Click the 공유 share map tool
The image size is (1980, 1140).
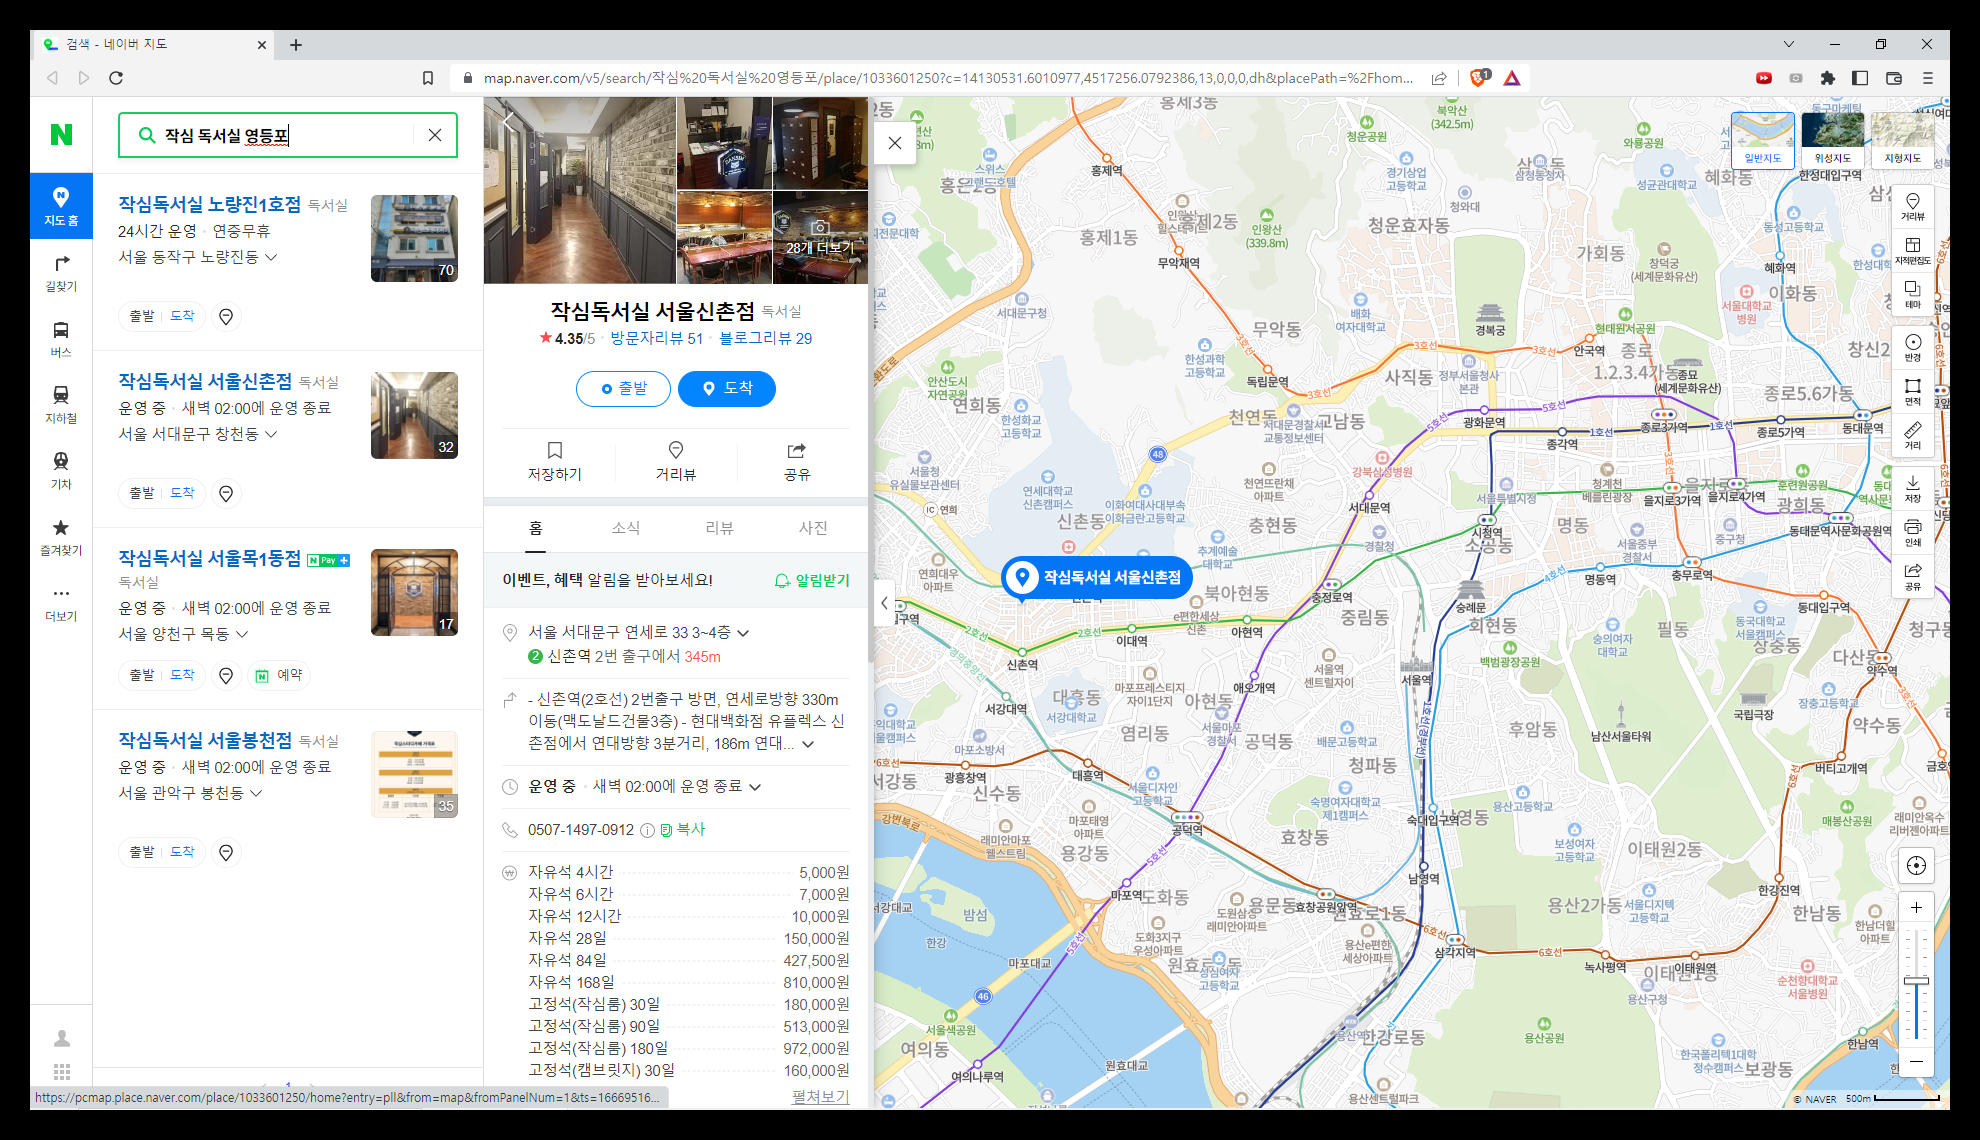pyautogui.click(x=1912, y=576)
